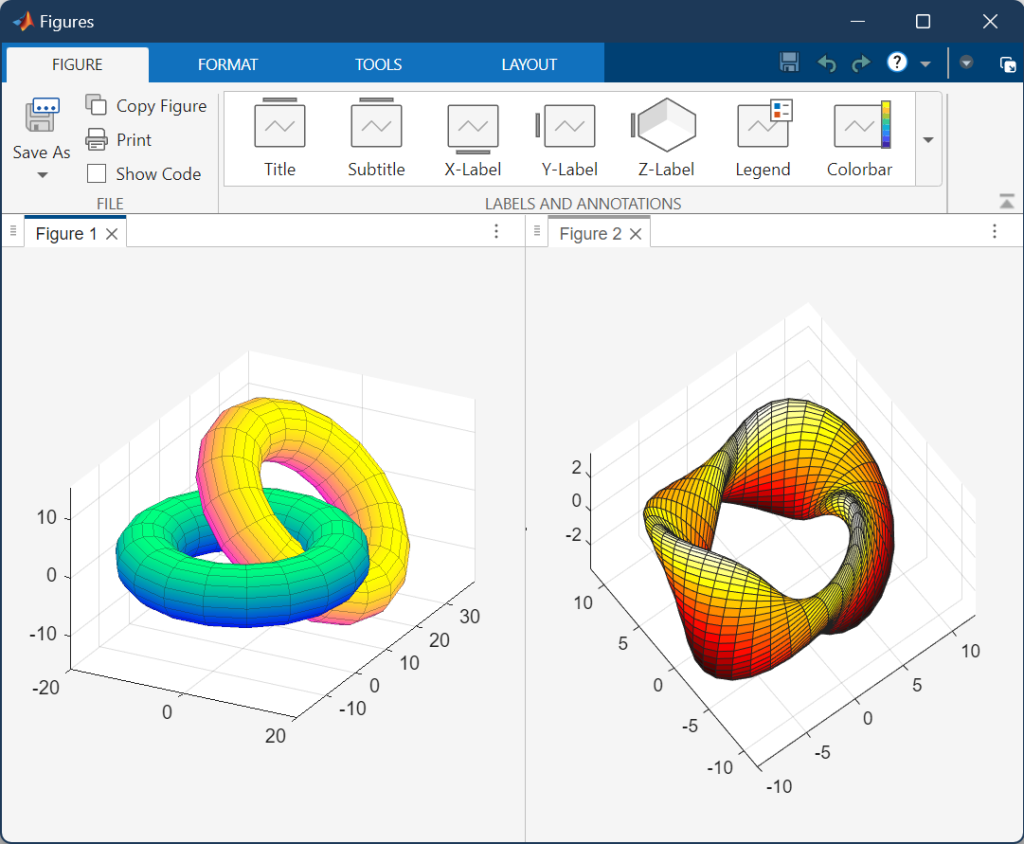Click Copy Figure button

[x=146, y=106]
